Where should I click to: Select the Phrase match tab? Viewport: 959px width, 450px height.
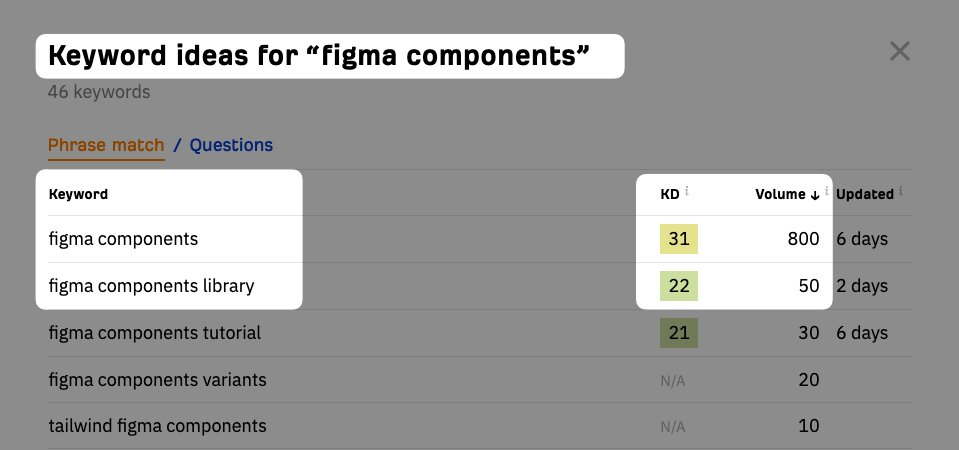106,145
